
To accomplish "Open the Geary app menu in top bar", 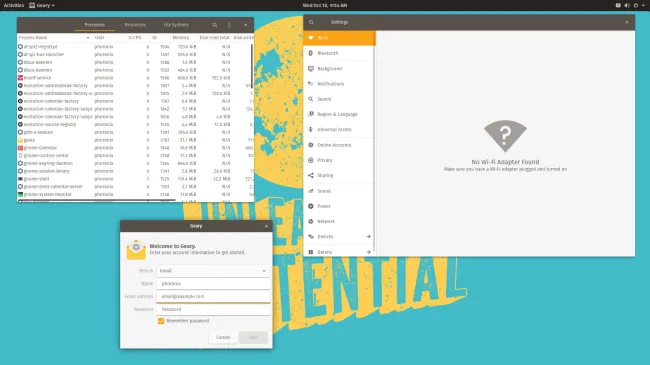I will [42, 5].
